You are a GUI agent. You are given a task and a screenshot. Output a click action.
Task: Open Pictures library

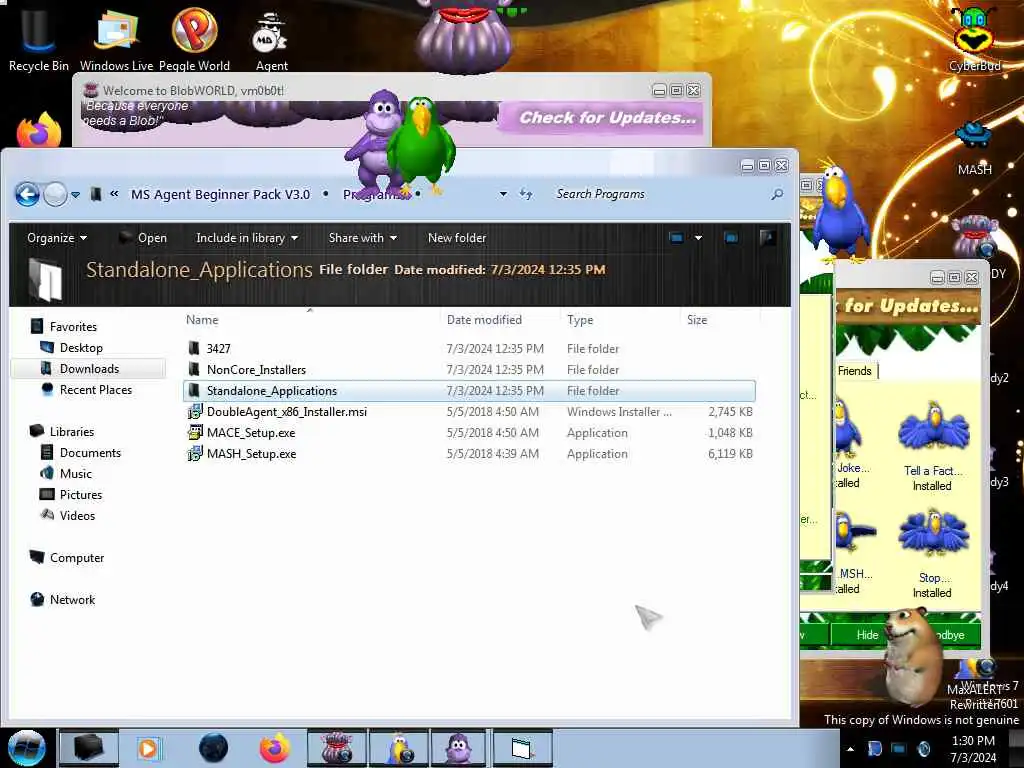[81, 494]
